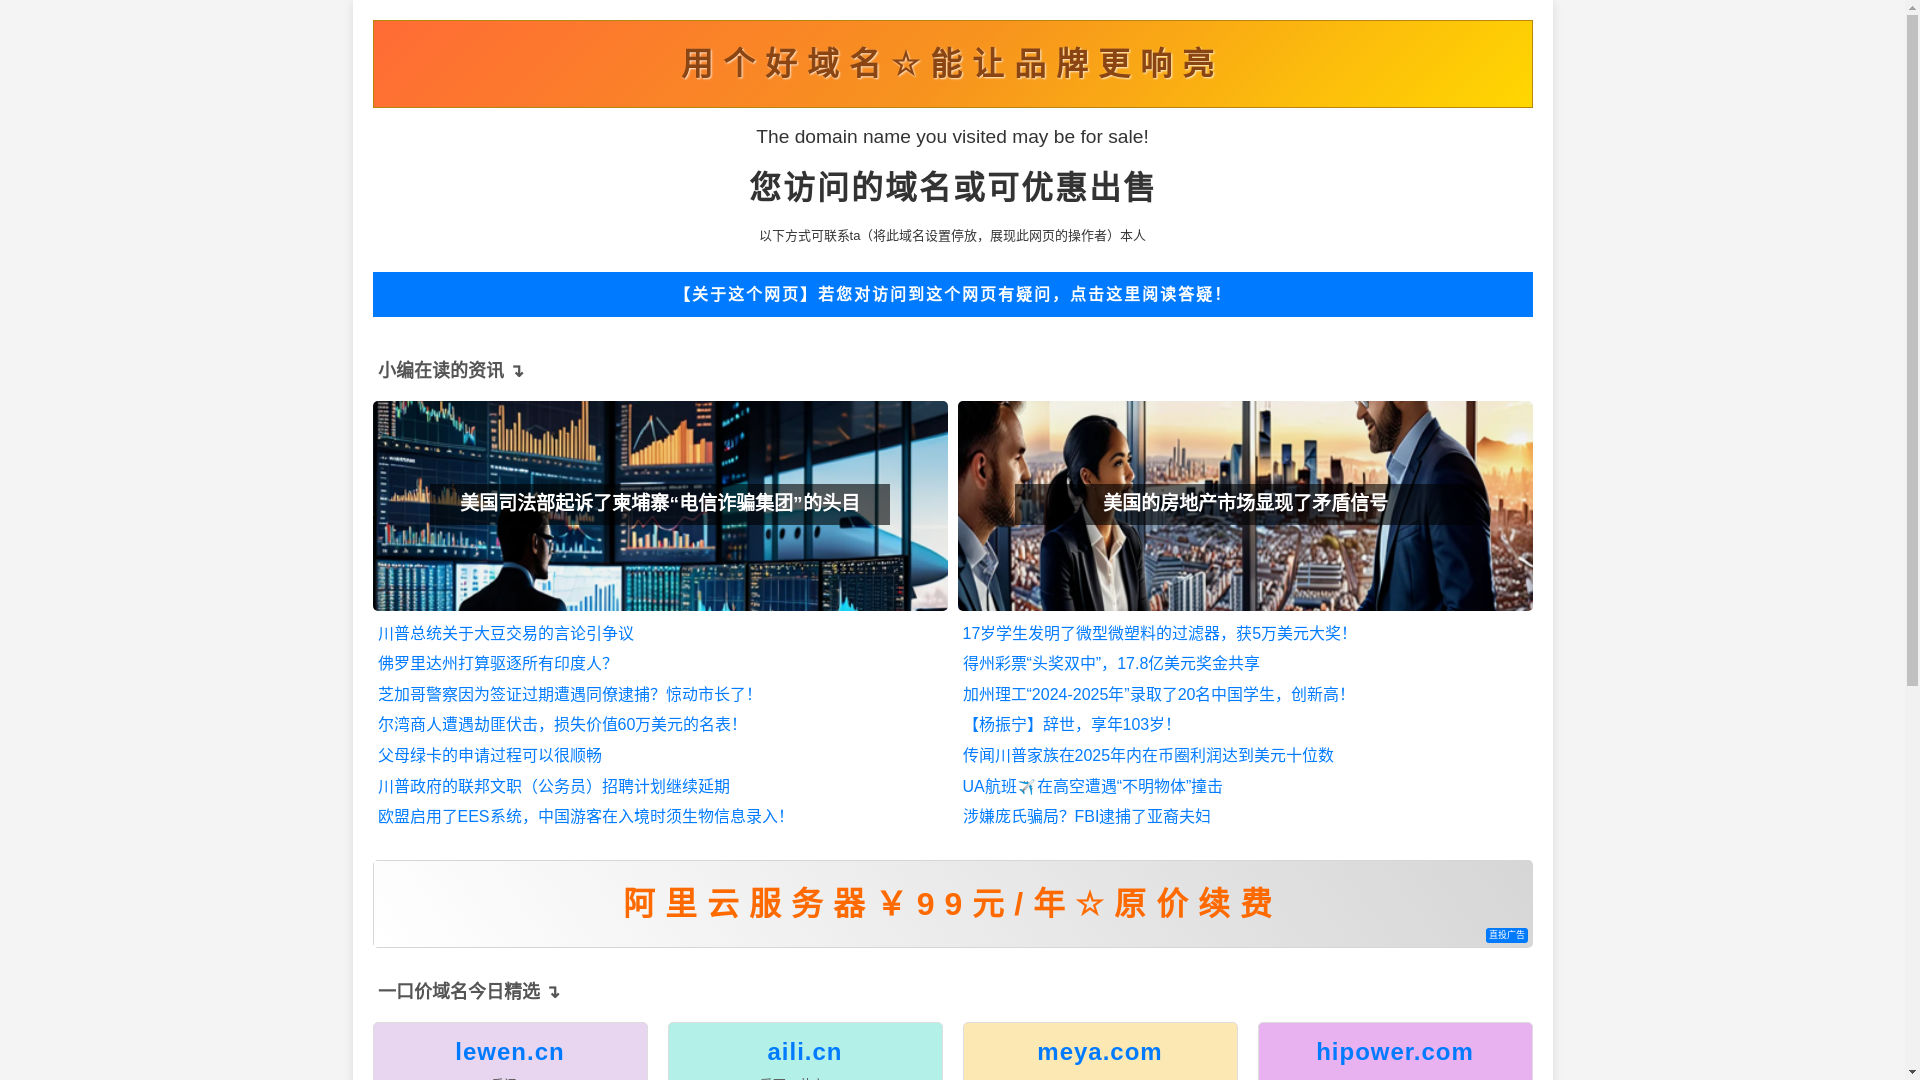The image size is (1920, 1080).
Task: Open the Irvine businessman watch robbery link
Action: 557,725
